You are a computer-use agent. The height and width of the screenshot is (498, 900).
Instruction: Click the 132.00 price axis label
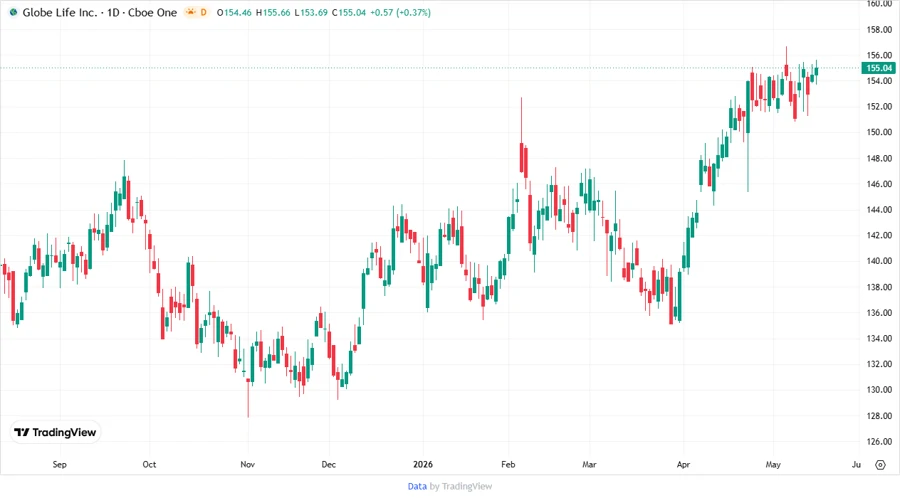(879, 364)
